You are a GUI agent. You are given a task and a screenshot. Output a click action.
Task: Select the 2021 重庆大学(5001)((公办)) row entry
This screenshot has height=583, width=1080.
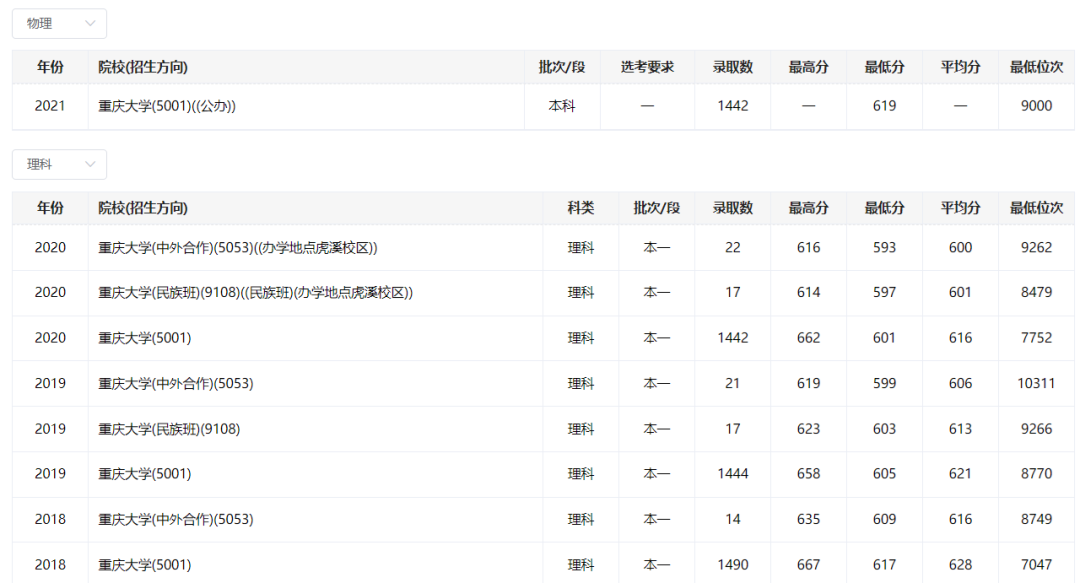(167, 106)
